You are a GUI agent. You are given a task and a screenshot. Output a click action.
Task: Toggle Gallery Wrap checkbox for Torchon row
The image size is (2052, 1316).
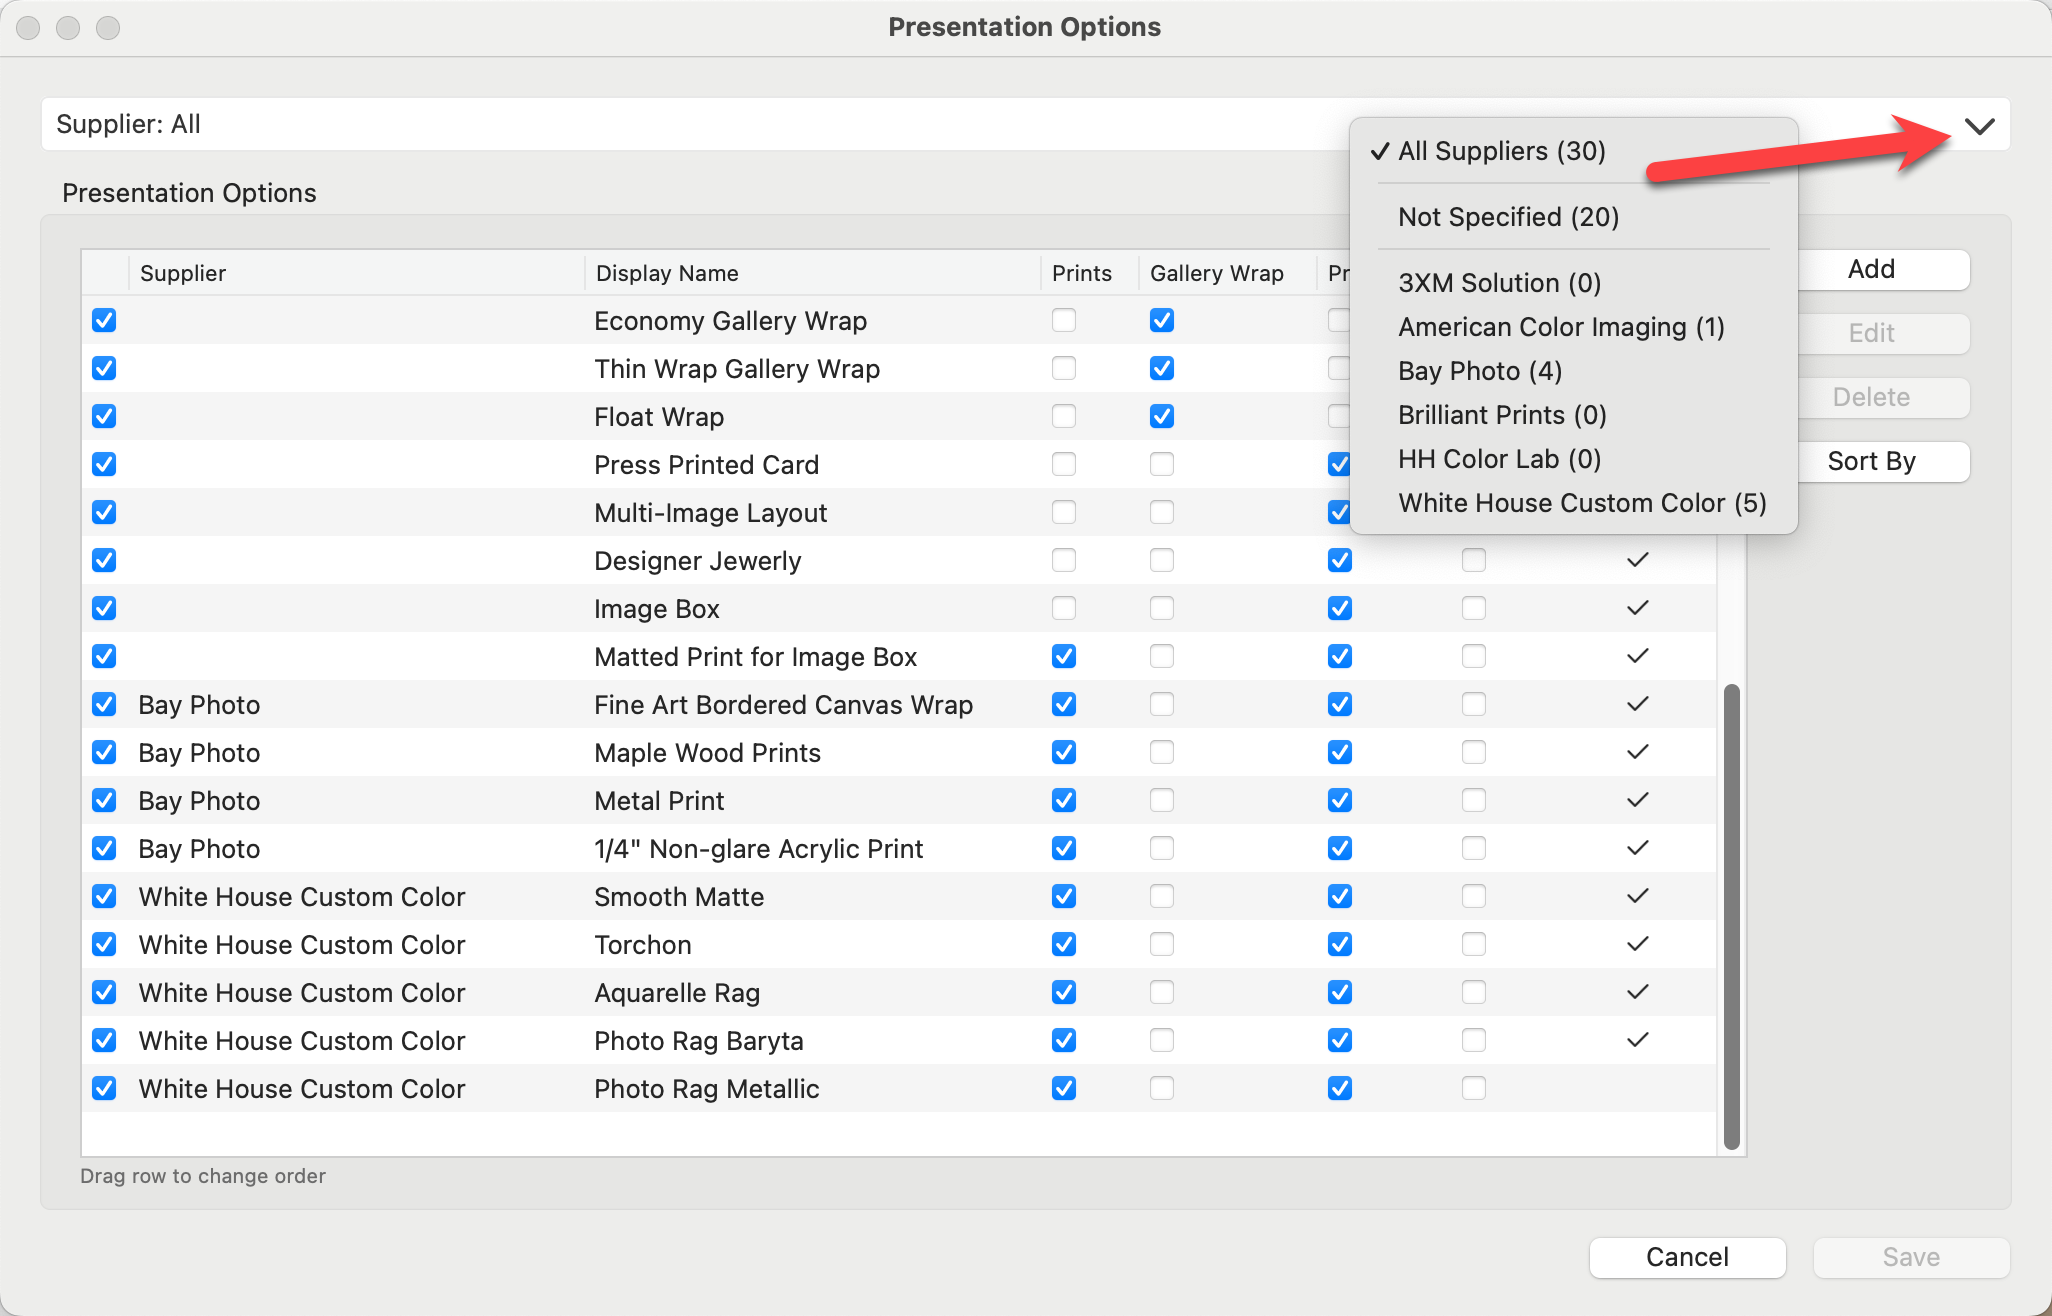1161,944
